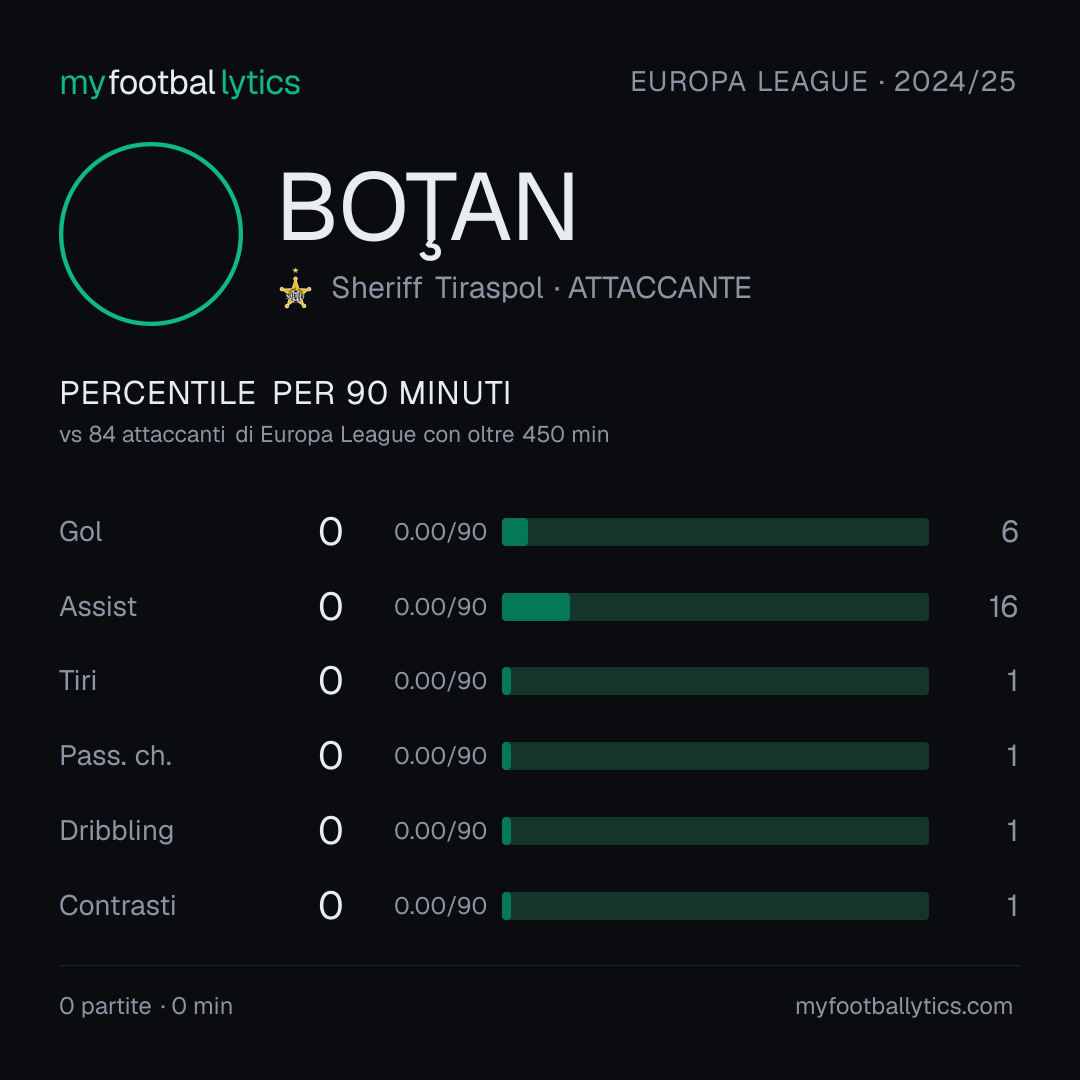Click the Sheriff Tiraspol club crest icon
Image resolution: width=1080 pixels, height=1080 pixels.
[x=295, y=289]
